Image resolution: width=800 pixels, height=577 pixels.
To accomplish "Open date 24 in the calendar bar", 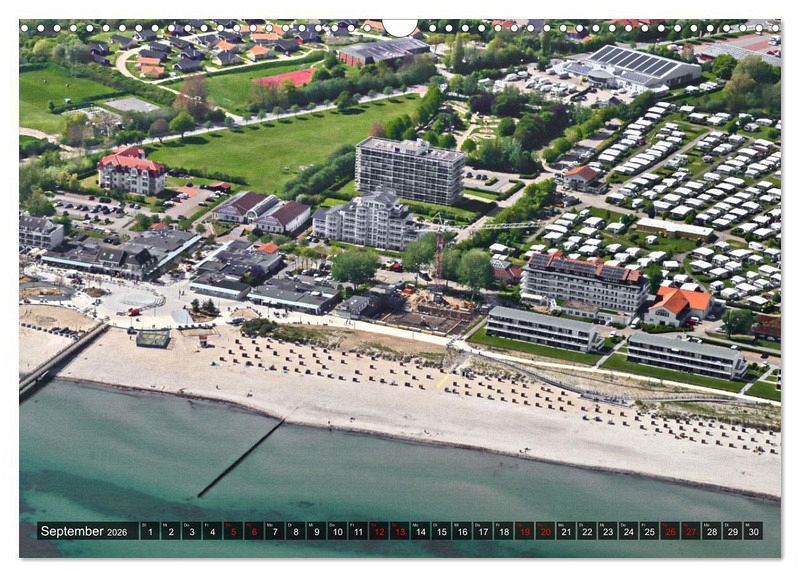I will click(x=629, y=531).
